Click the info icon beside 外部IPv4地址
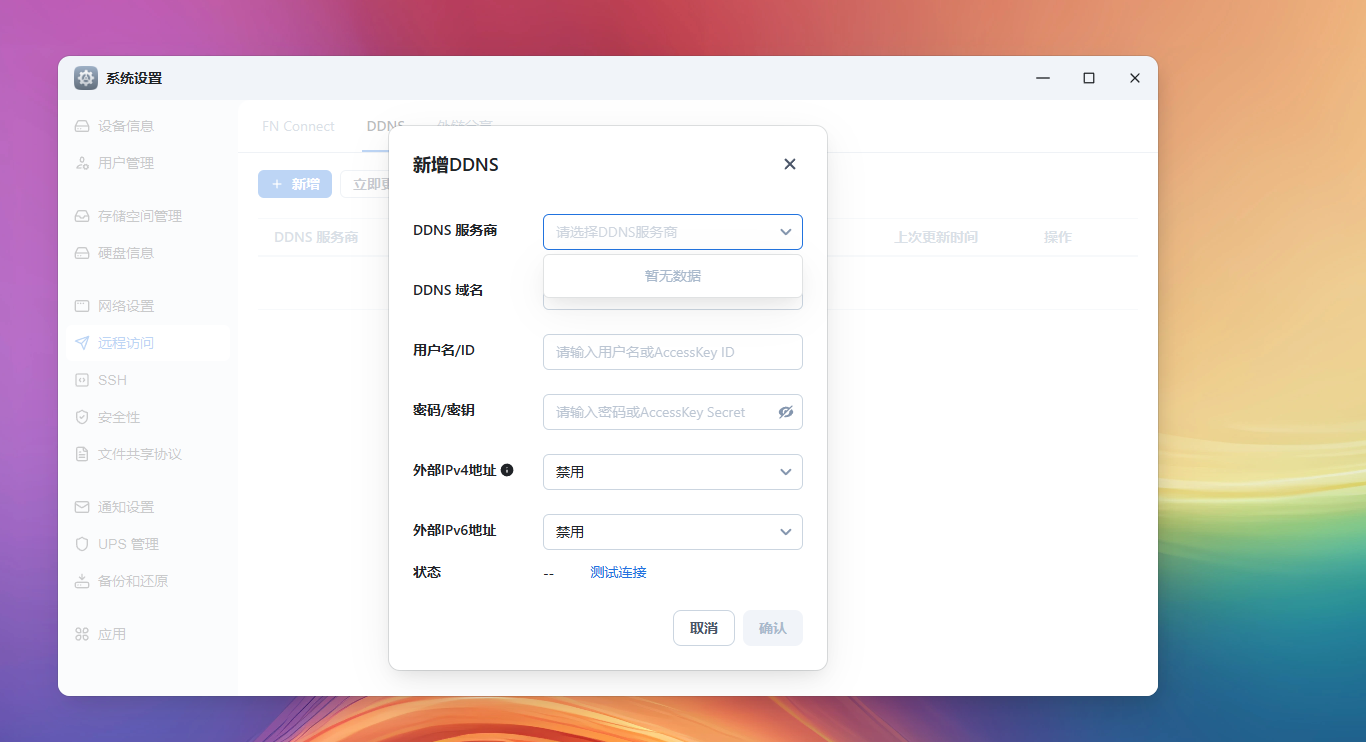The height and width of the screenshot is (742, 1366). [x=507, y=470]
